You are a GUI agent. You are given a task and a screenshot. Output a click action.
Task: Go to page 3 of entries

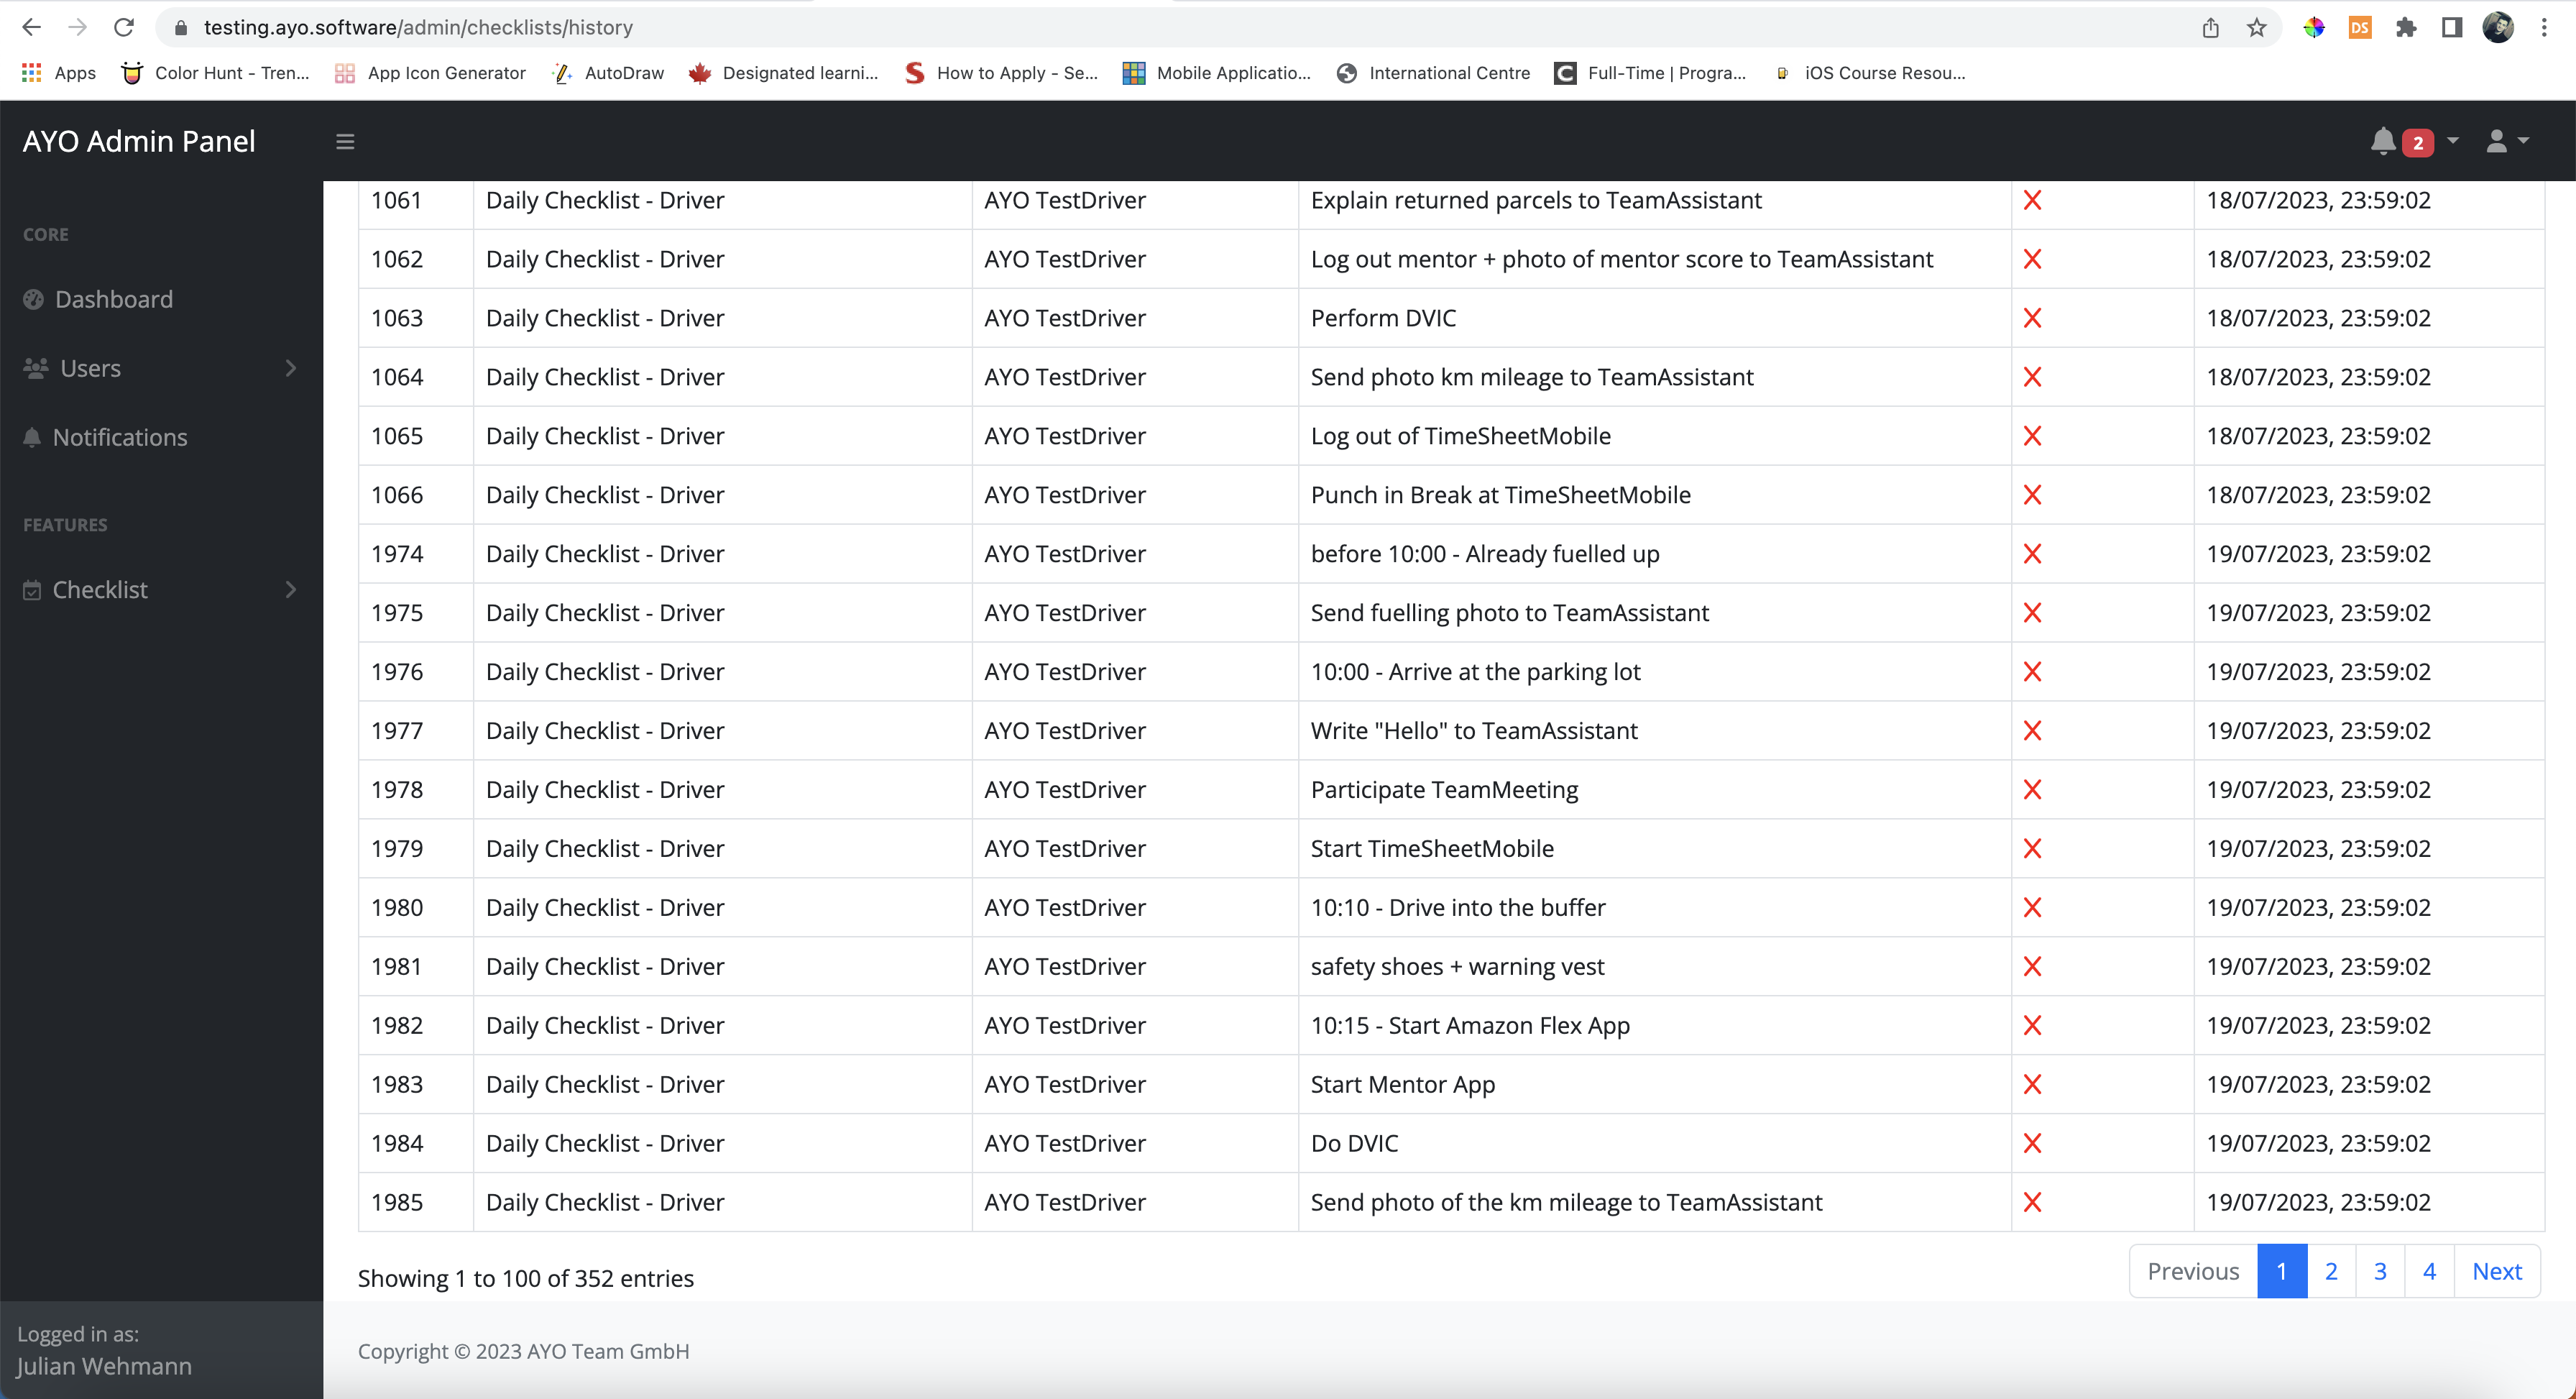pos(2380,1271)
